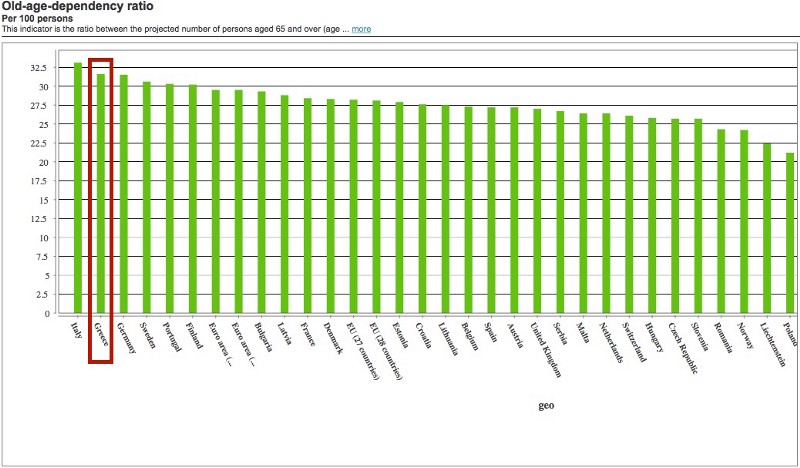This screenshot has width=800, height=468.
Task: Select the Netherlands bar
Action: click(606, 213)
